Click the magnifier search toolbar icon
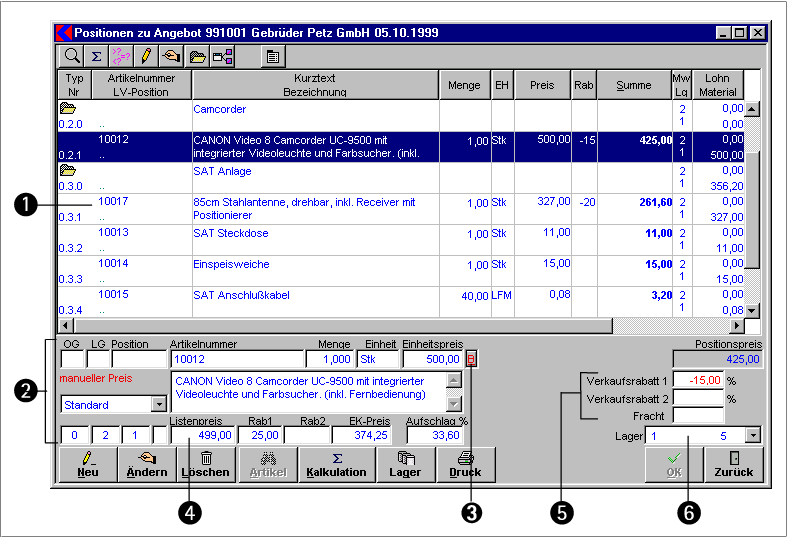The width and height of the screenshot is (788, 538). pos(71,56)
